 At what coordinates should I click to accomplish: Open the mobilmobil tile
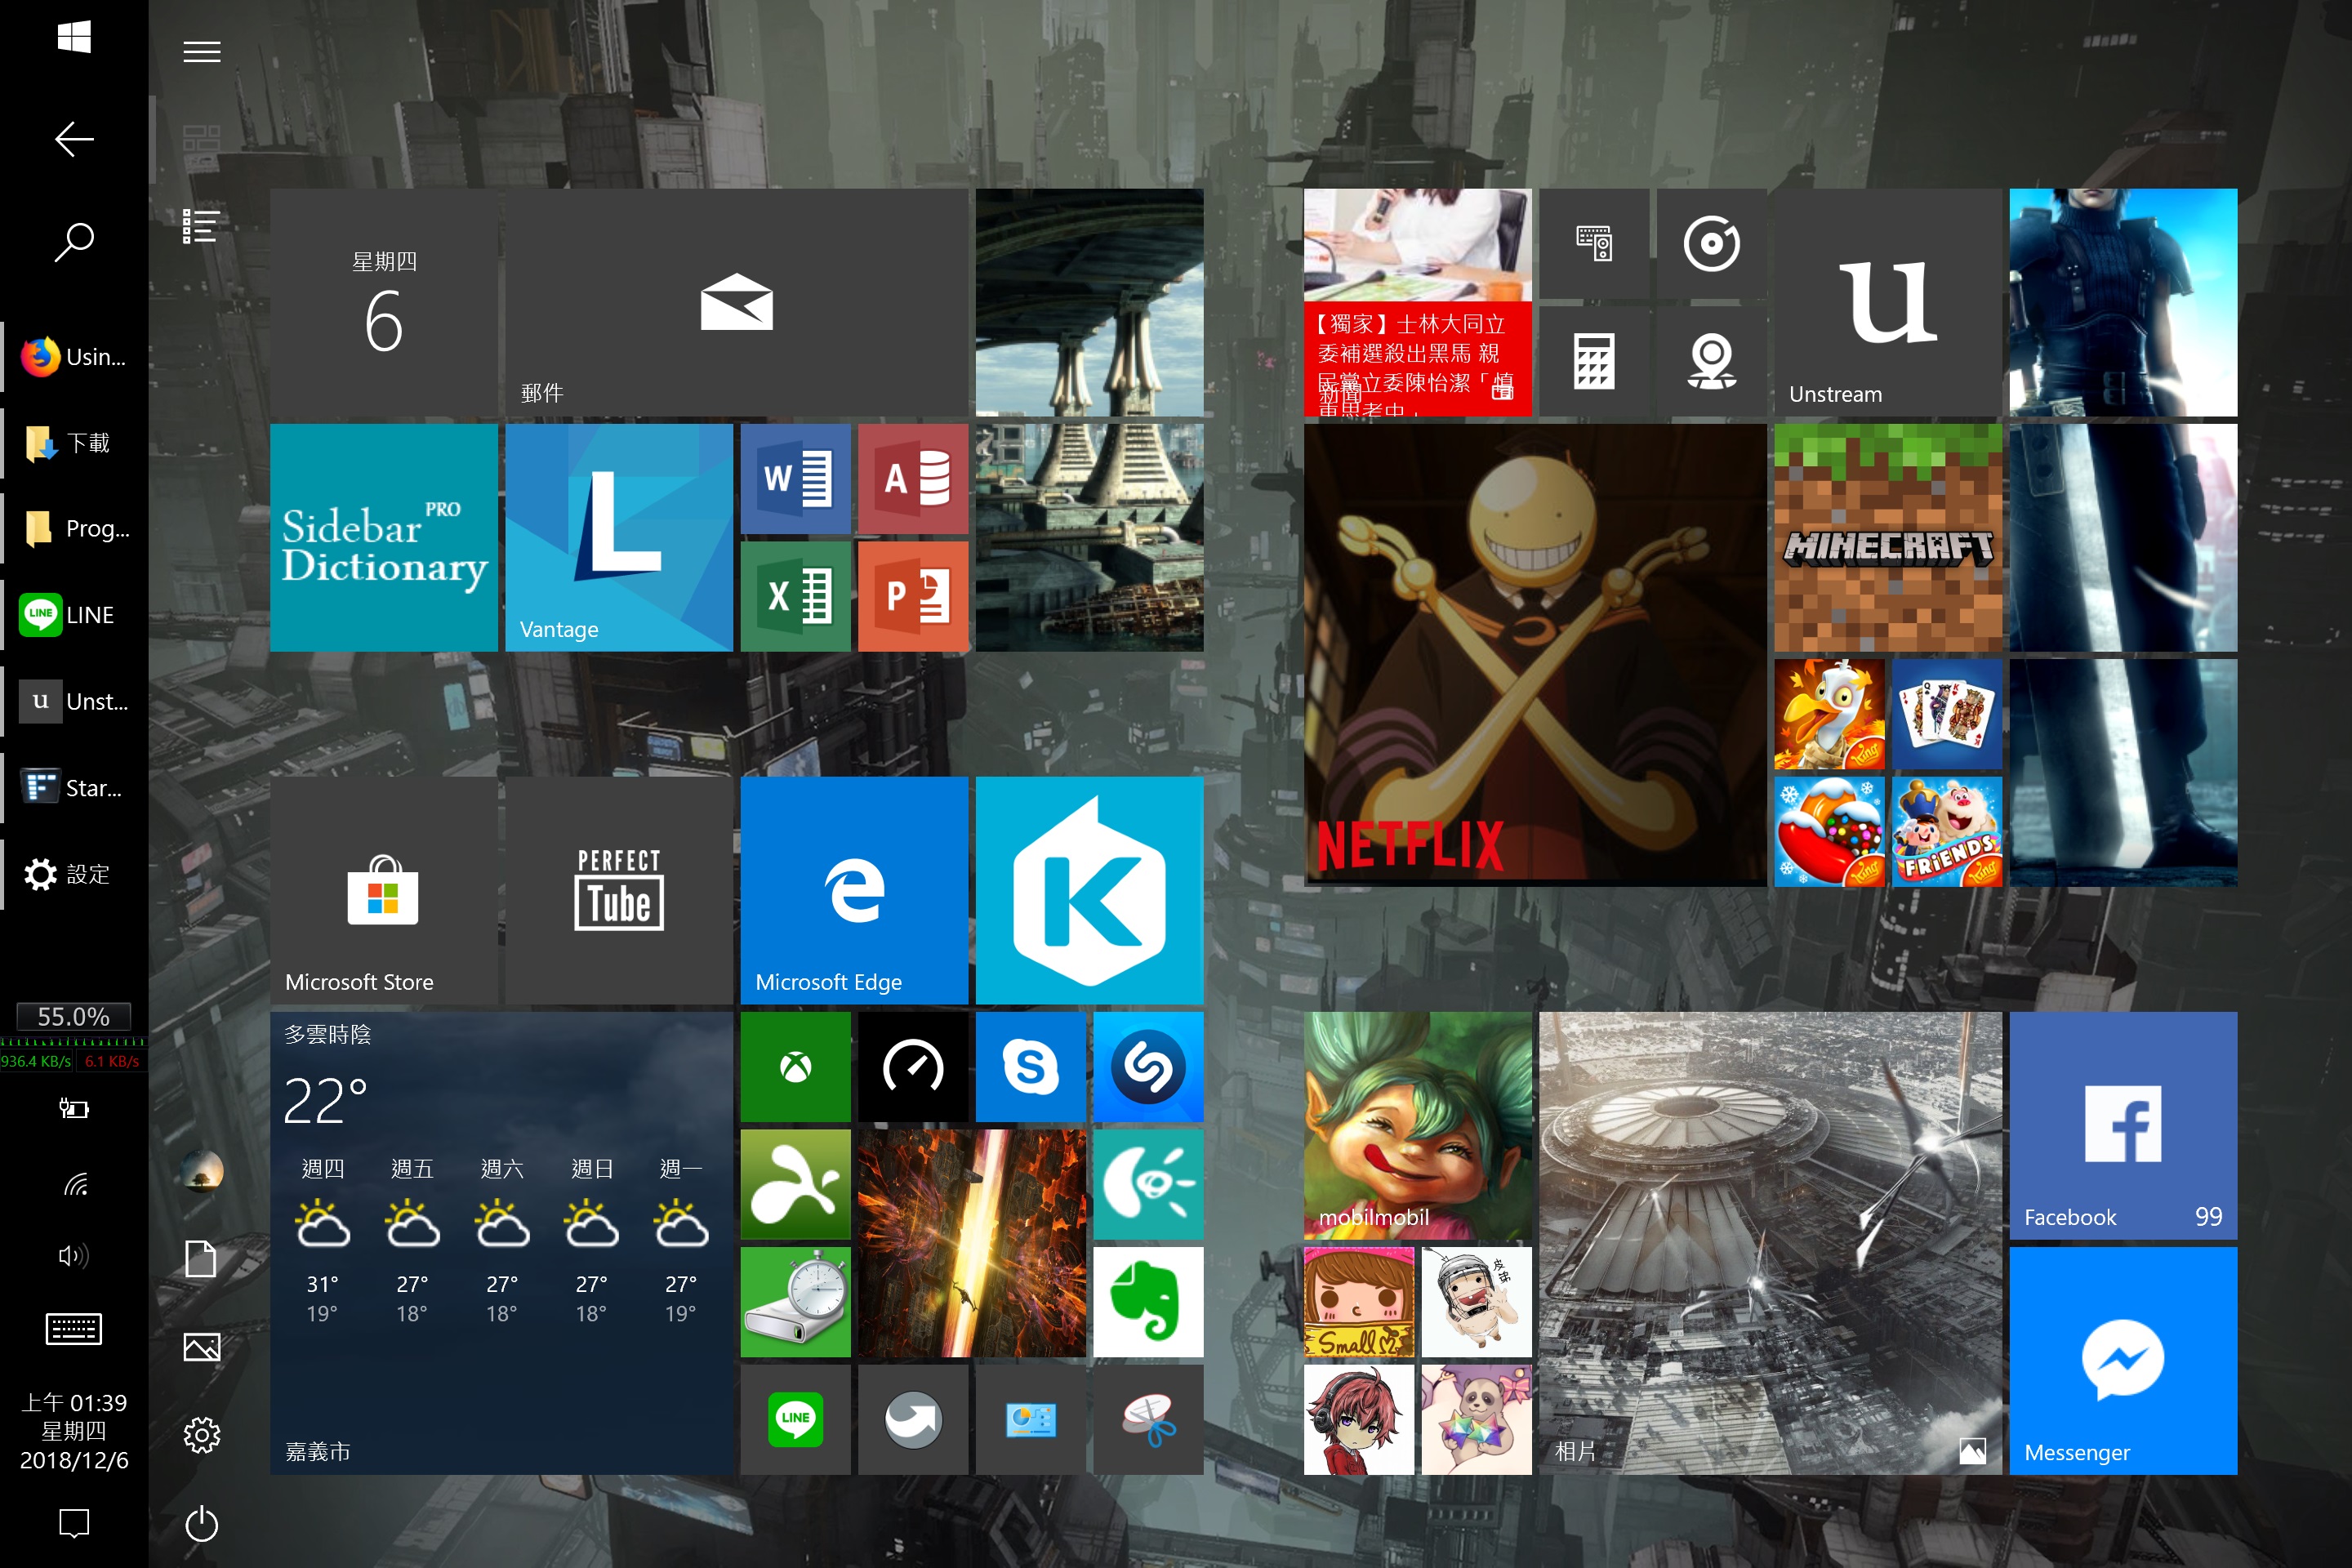[1417, 1126]
